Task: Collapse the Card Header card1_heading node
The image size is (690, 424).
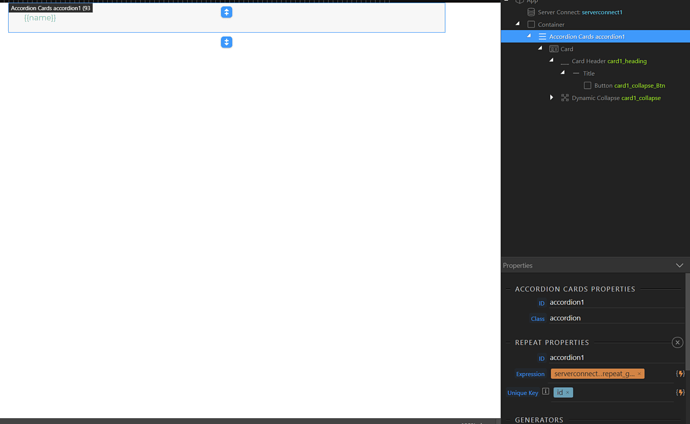Action: click(x=551, y=61)
